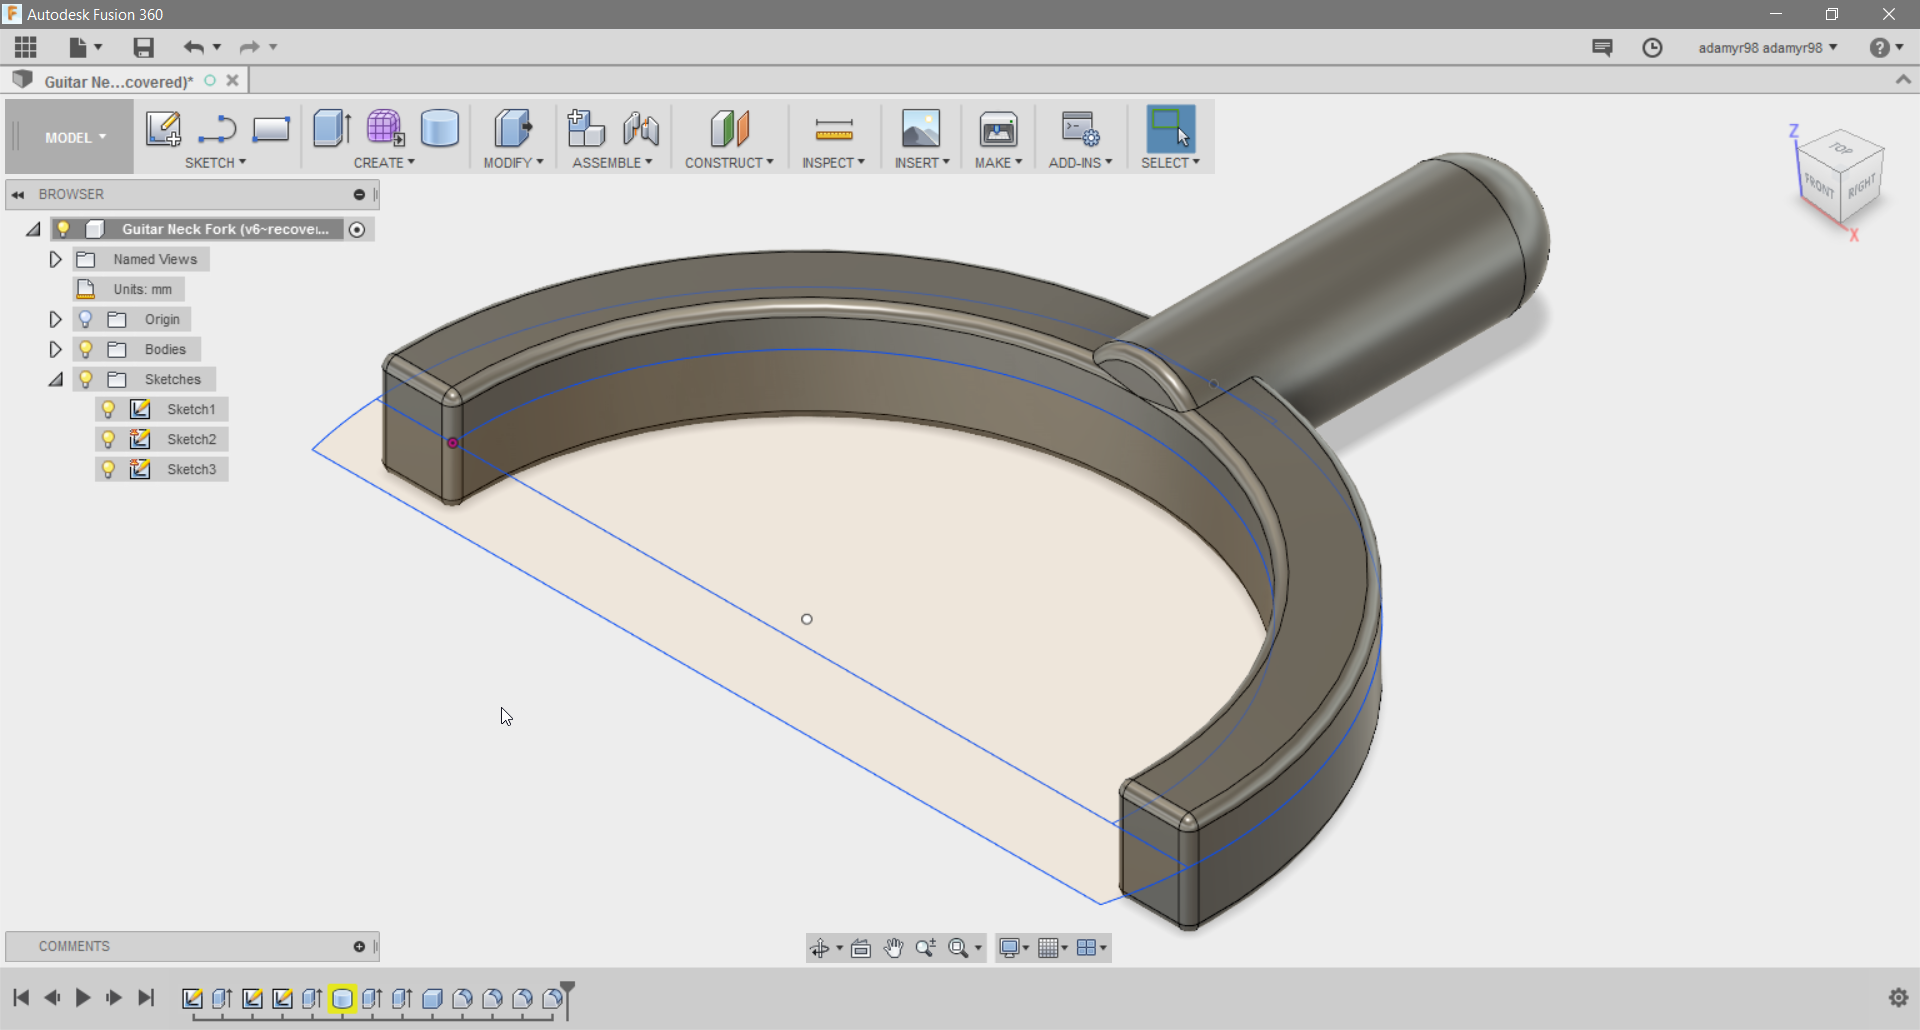Screen dimensions: 1920x1030
Task: Open the Sketch tool in the toolbar
Action: click(164, 130)
